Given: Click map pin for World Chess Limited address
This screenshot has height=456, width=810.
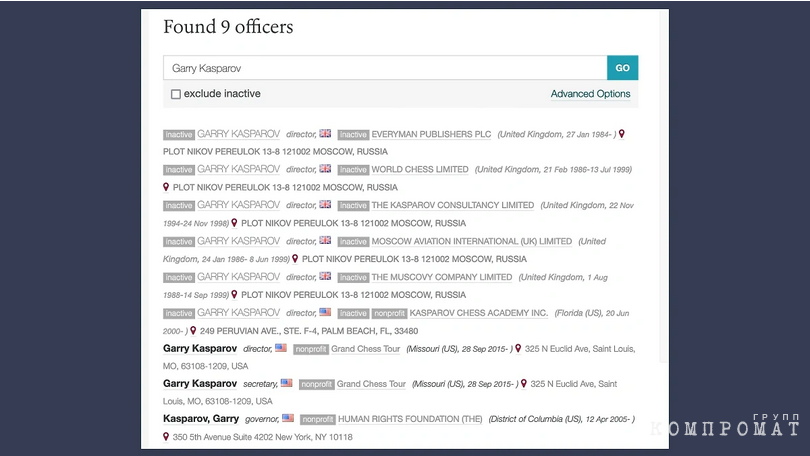Looking at the screenshot, I should (166, 187).
